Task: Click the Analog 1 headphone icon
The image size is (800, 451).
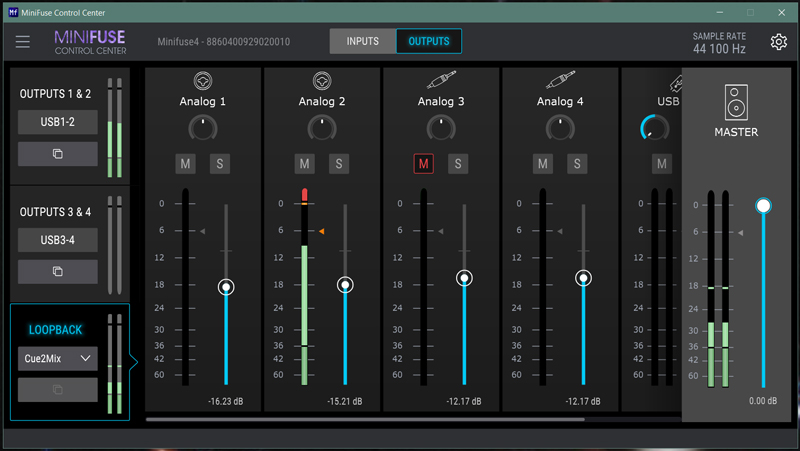Action: 203,82
